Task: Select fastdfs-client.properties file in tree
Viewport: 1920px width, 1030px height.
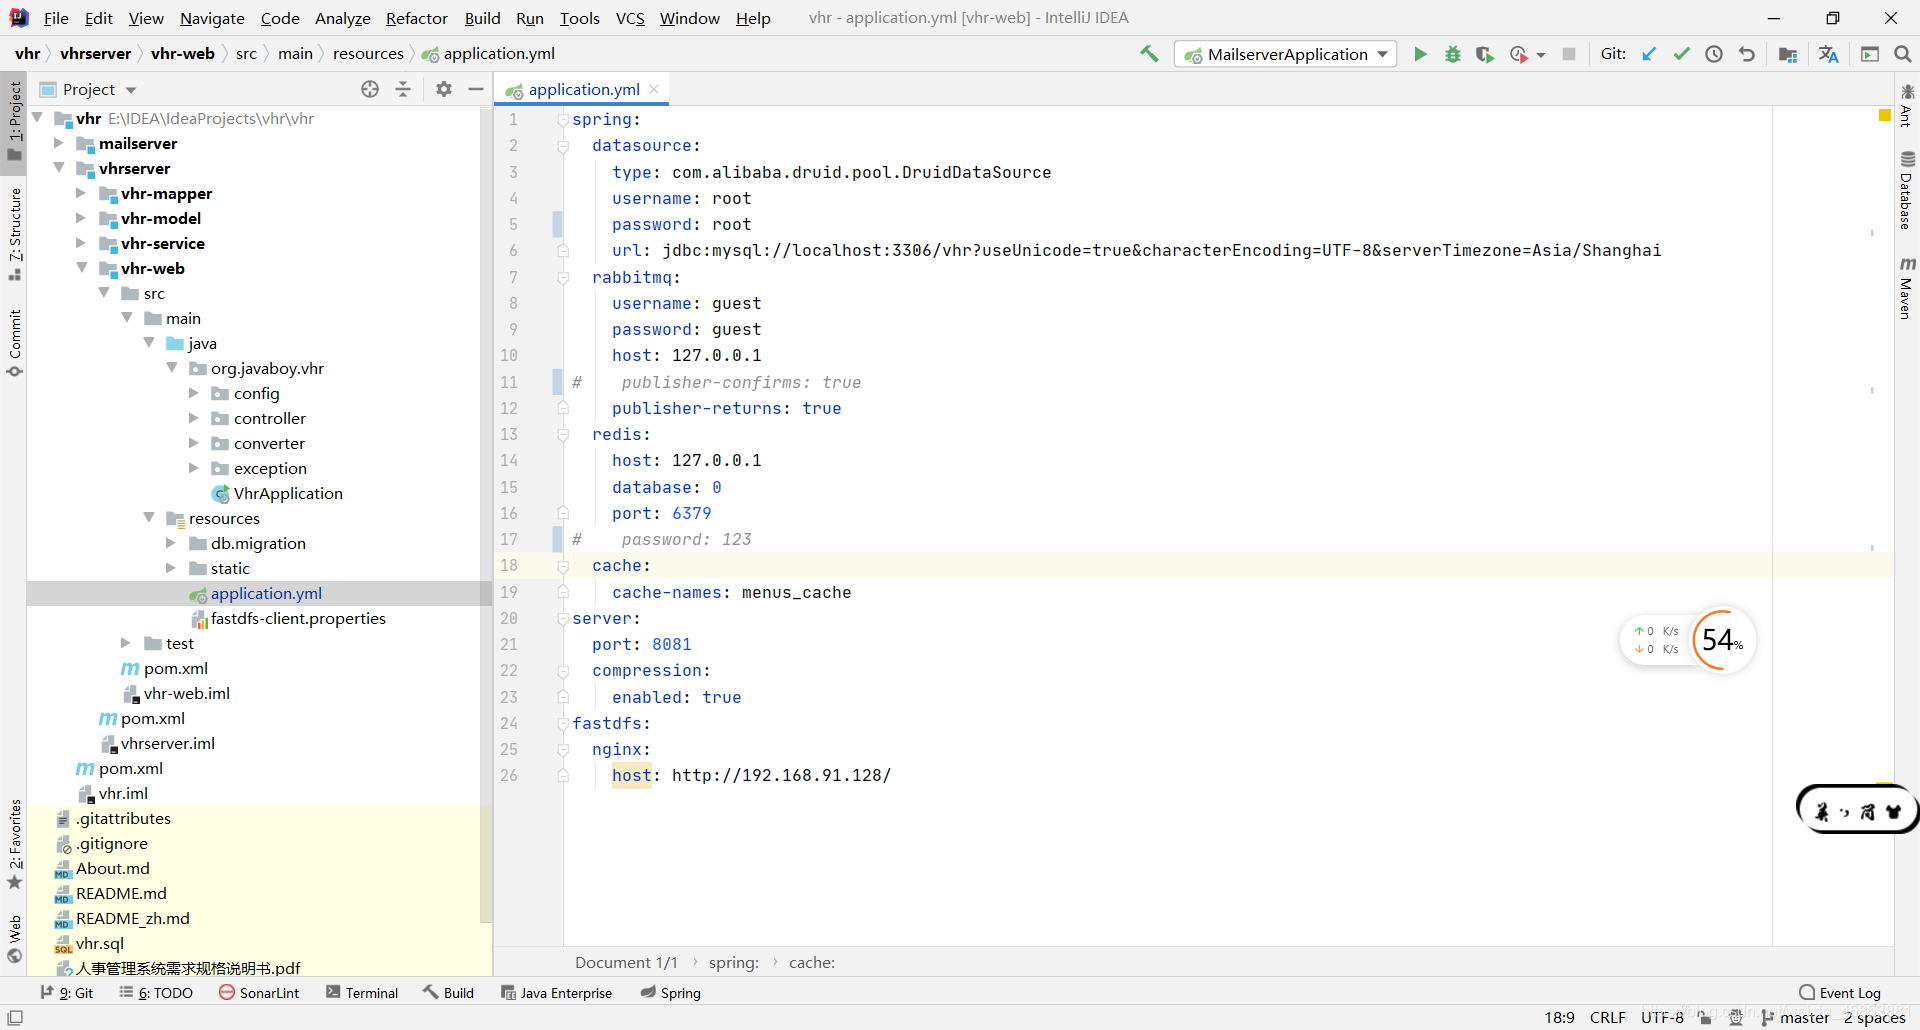Action: click(x=298, y=618)
